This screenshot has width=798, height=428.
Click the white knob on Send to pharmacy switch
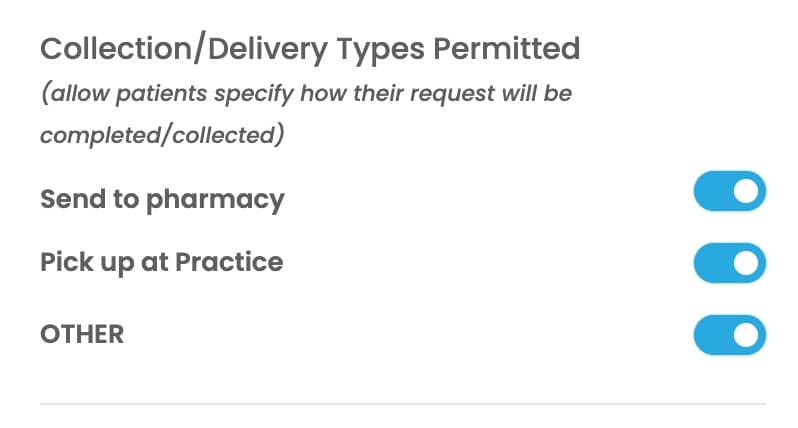click(x=745, y=191)
